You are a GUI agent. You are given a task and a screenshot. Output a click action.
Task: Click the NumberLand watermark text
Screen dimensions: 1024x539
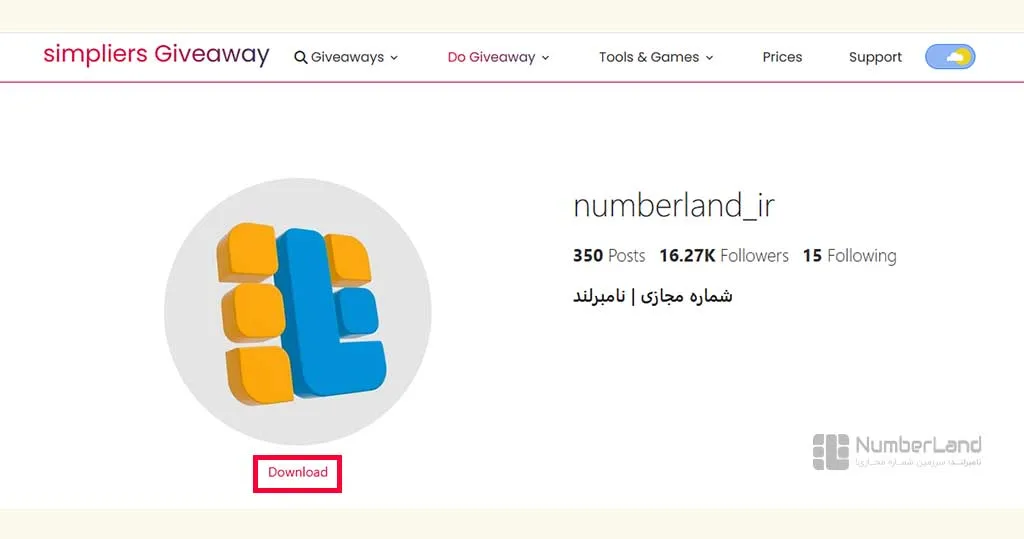(918, 451)
